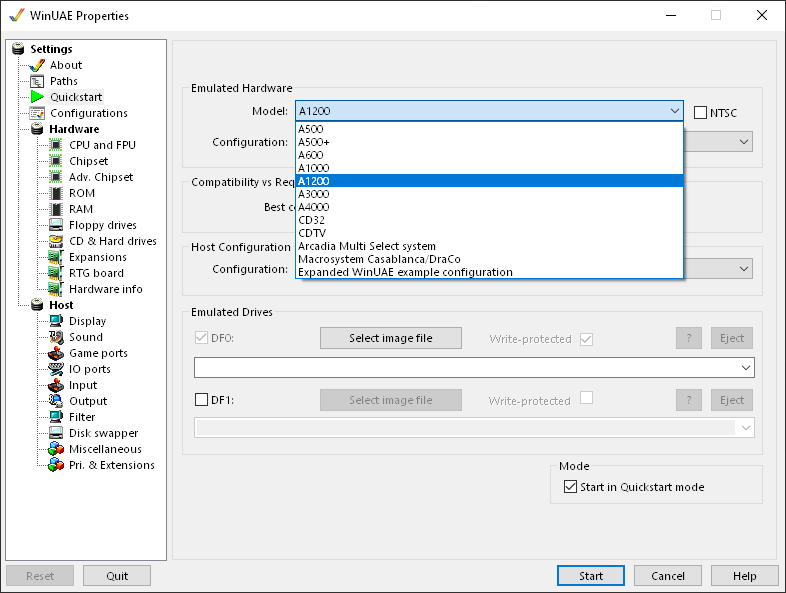Click the Help button
Screen dimensions: 786x593
[744, 576]
